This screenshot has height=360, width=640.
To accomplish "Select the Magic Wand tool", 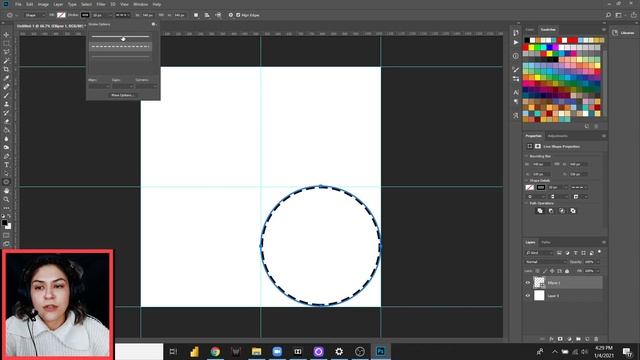I will click(6, 61).
